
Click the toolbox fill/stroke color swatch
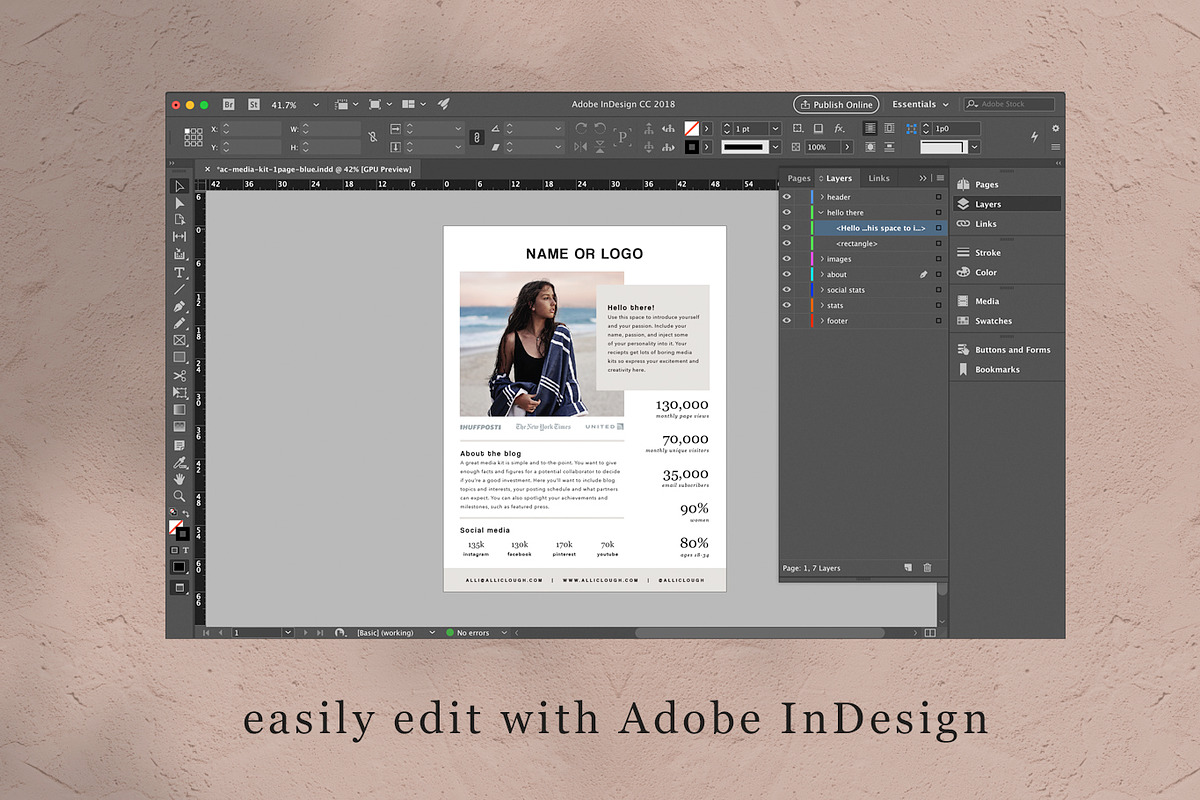point(178,529)
